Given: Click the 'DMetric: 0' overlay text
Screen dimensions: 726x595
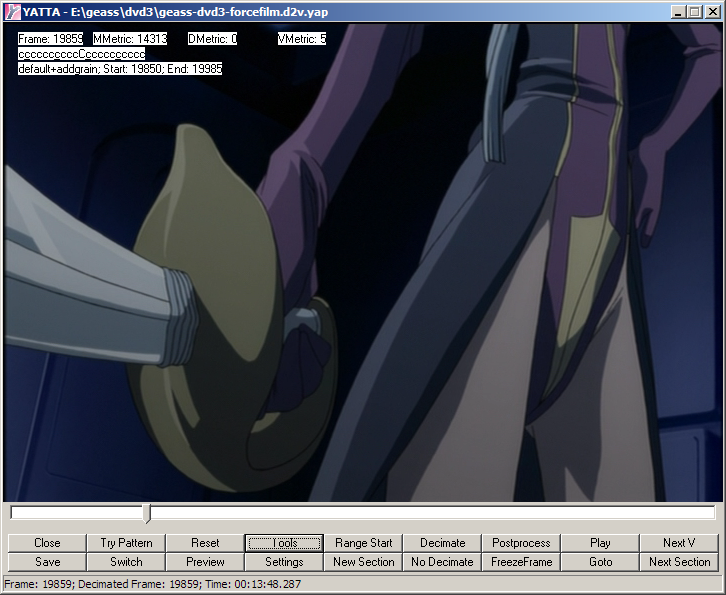Looking at the screenshot, I should click(x=213, y=39).
